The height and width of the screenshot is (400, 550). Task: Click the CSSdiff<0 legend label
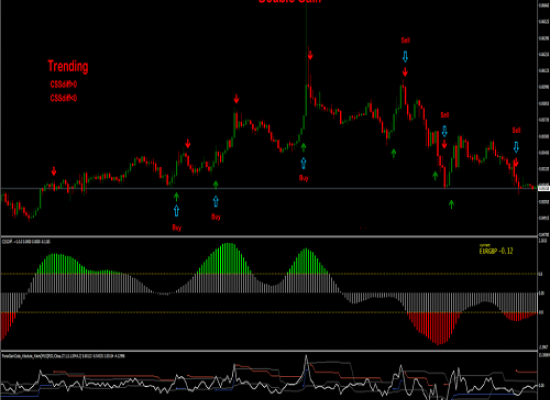pyautogui.click(x=63, y=98)
